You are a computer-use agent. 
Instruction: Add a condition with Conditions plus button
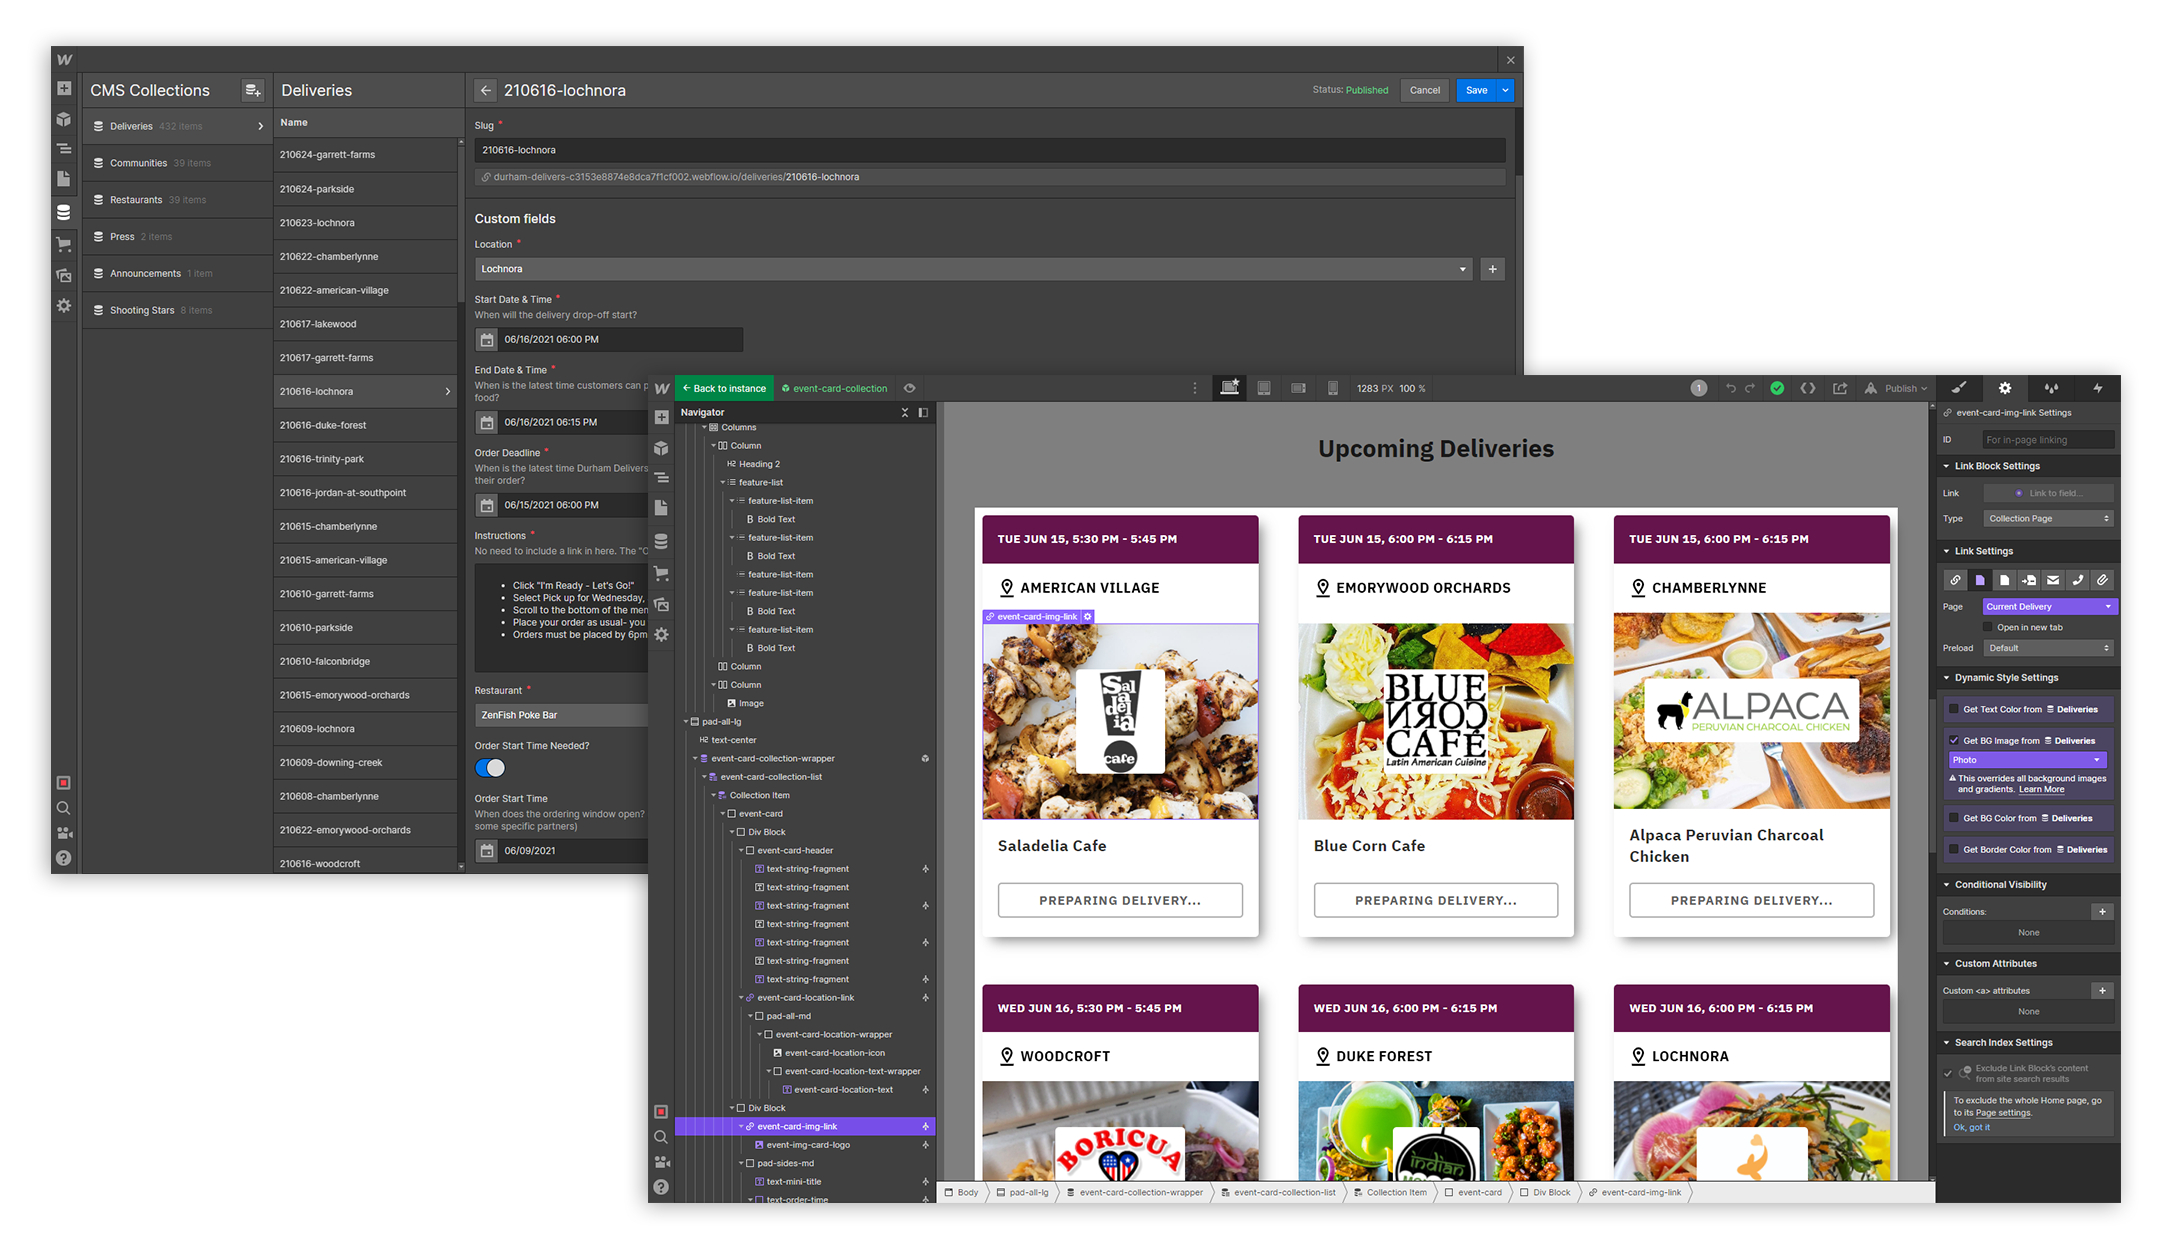click(x=2102, y=912)
